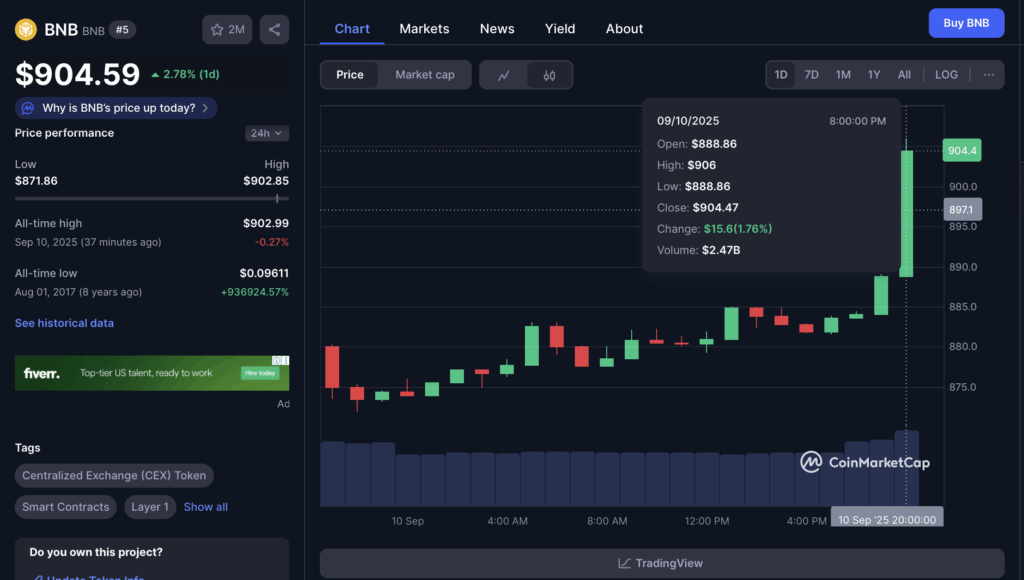Image resolution: width=1024 pixels, height=580 pixels.
Task: Click the Fiverr ad info icon
Action: (281, 361)
